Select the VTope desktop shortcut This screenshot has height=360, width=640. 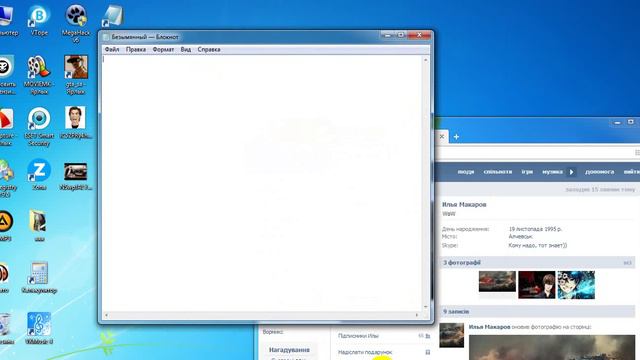(39, 20)
